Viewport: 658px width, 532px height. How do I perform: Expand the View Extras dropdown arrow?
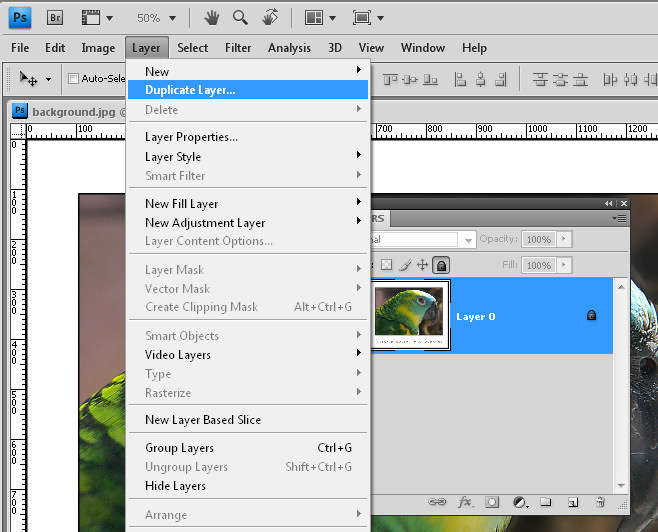click(x=110, y=18)
